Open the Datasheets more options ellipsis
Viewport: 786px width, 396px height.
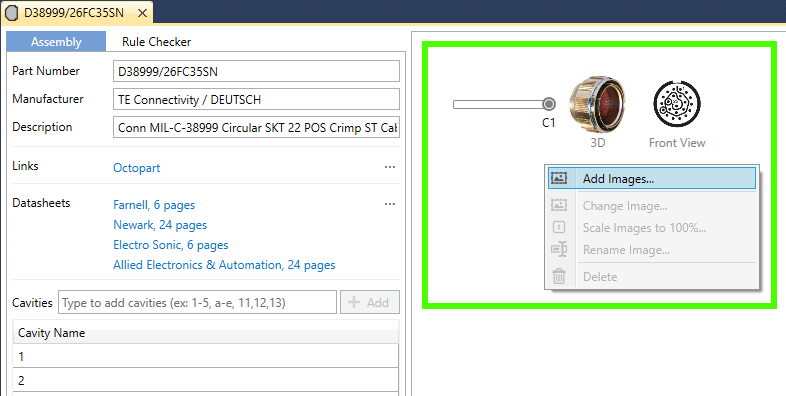pos(389,204)
